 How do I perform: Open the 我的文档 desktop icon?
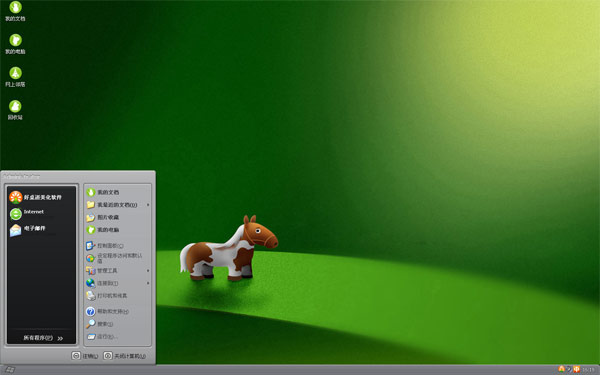point(15,11)
